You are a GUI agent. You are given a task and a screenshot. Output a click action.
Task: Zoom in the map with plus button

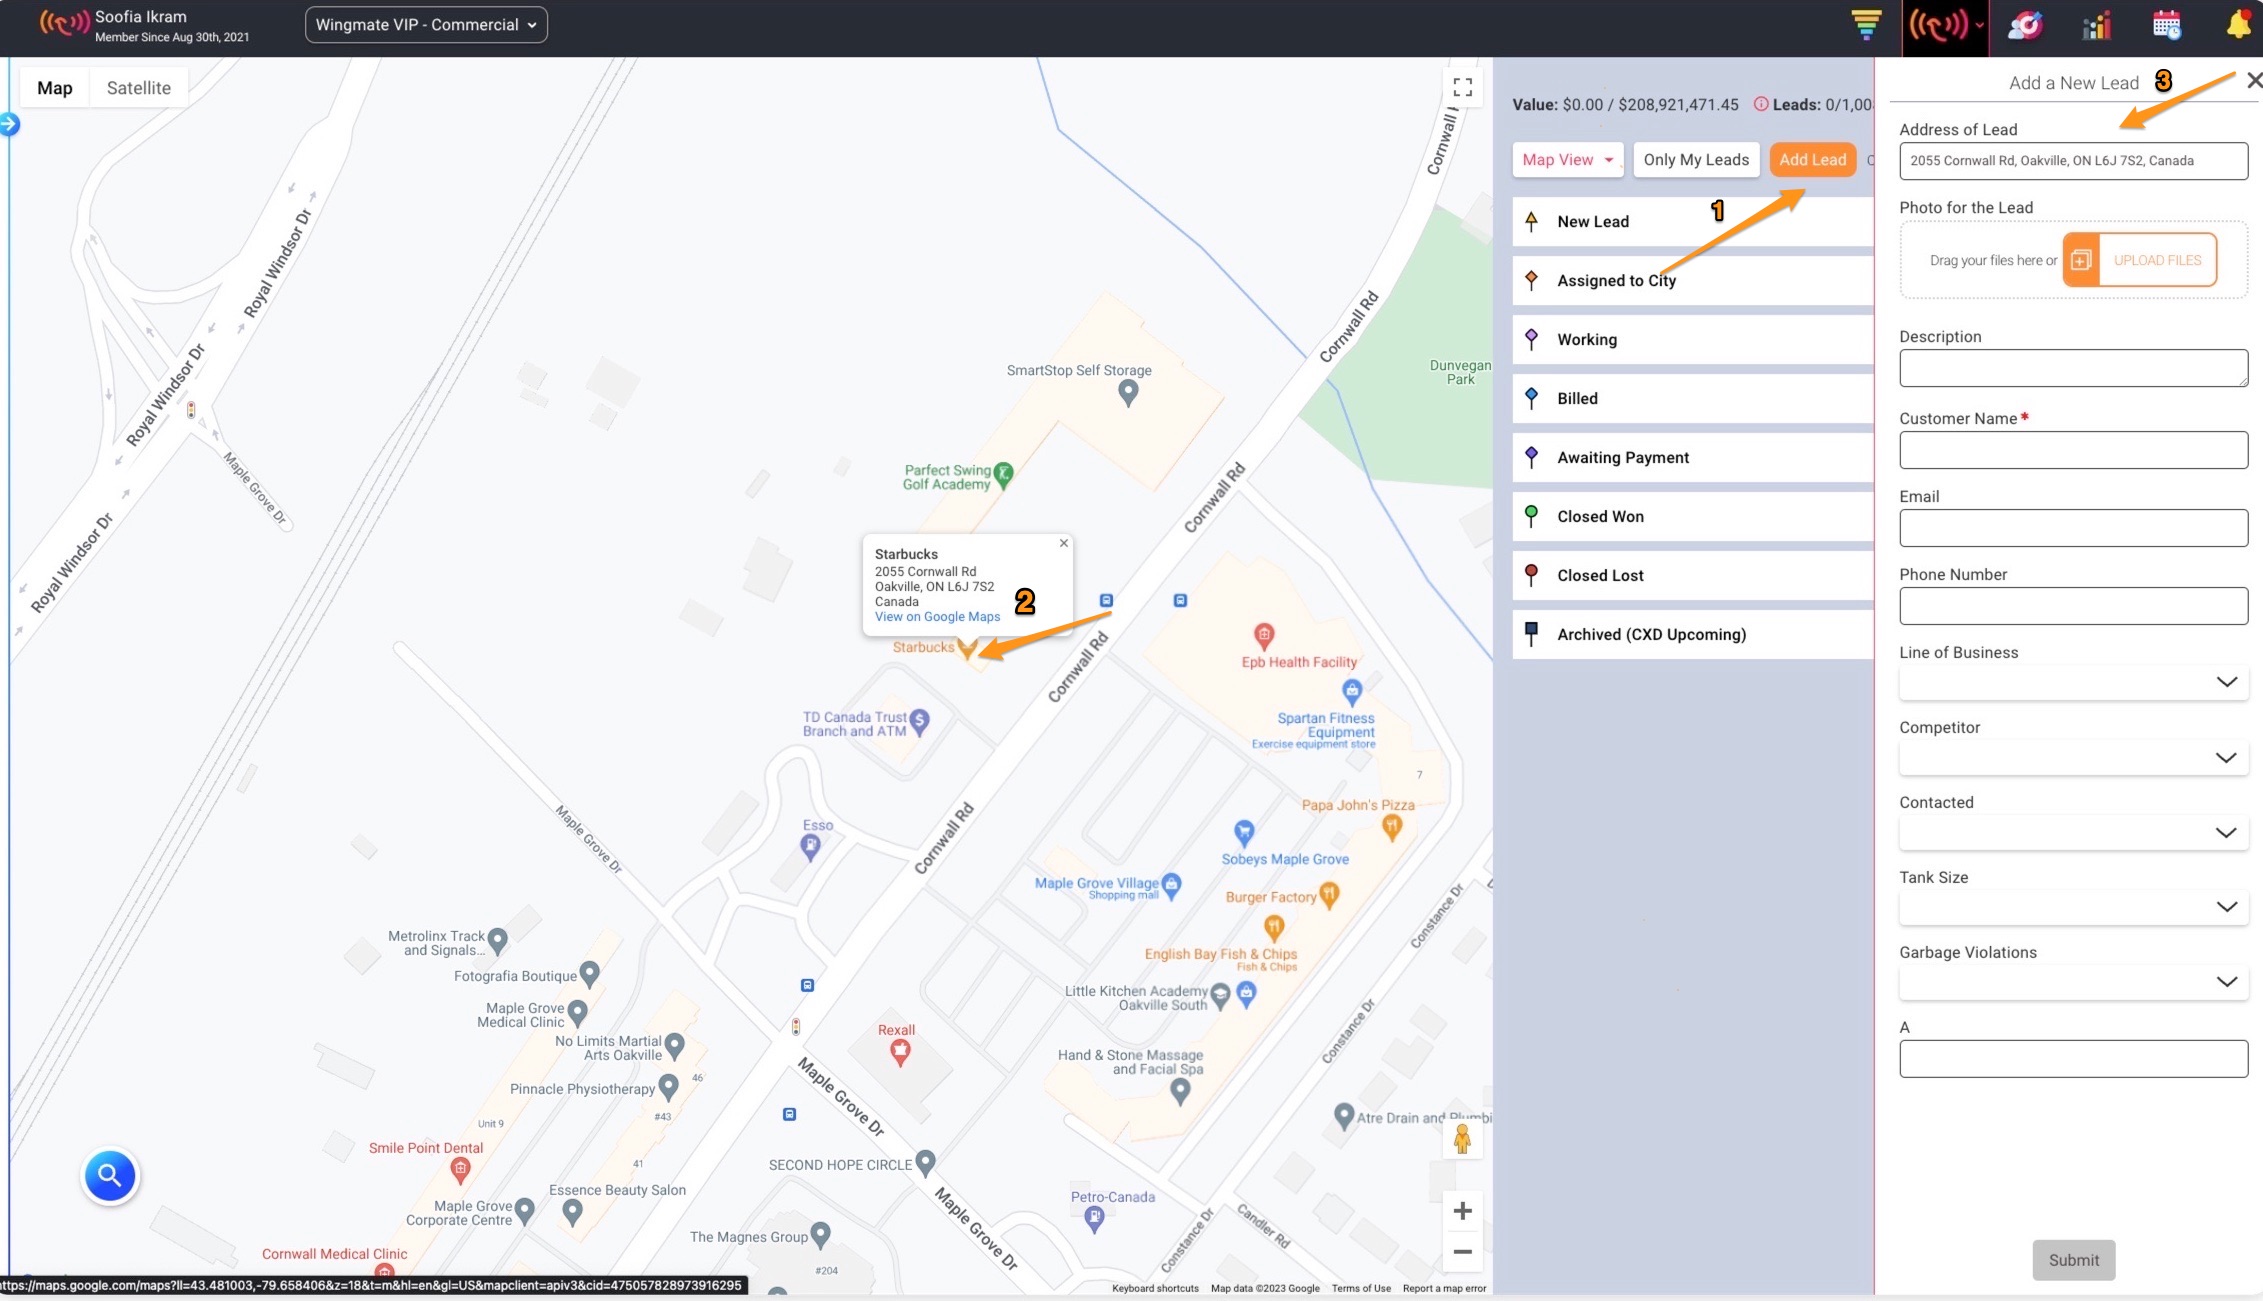[1462, 1211]
